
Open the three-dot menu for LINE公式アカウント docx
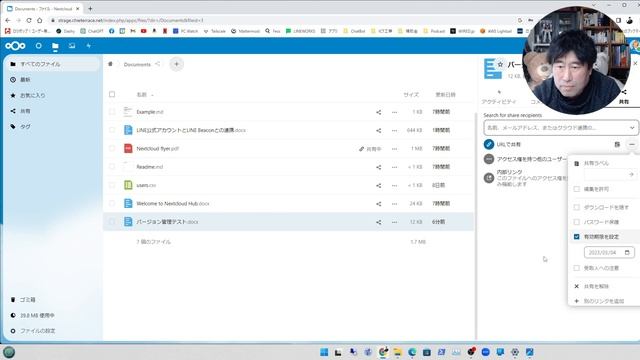coord(394,130)
